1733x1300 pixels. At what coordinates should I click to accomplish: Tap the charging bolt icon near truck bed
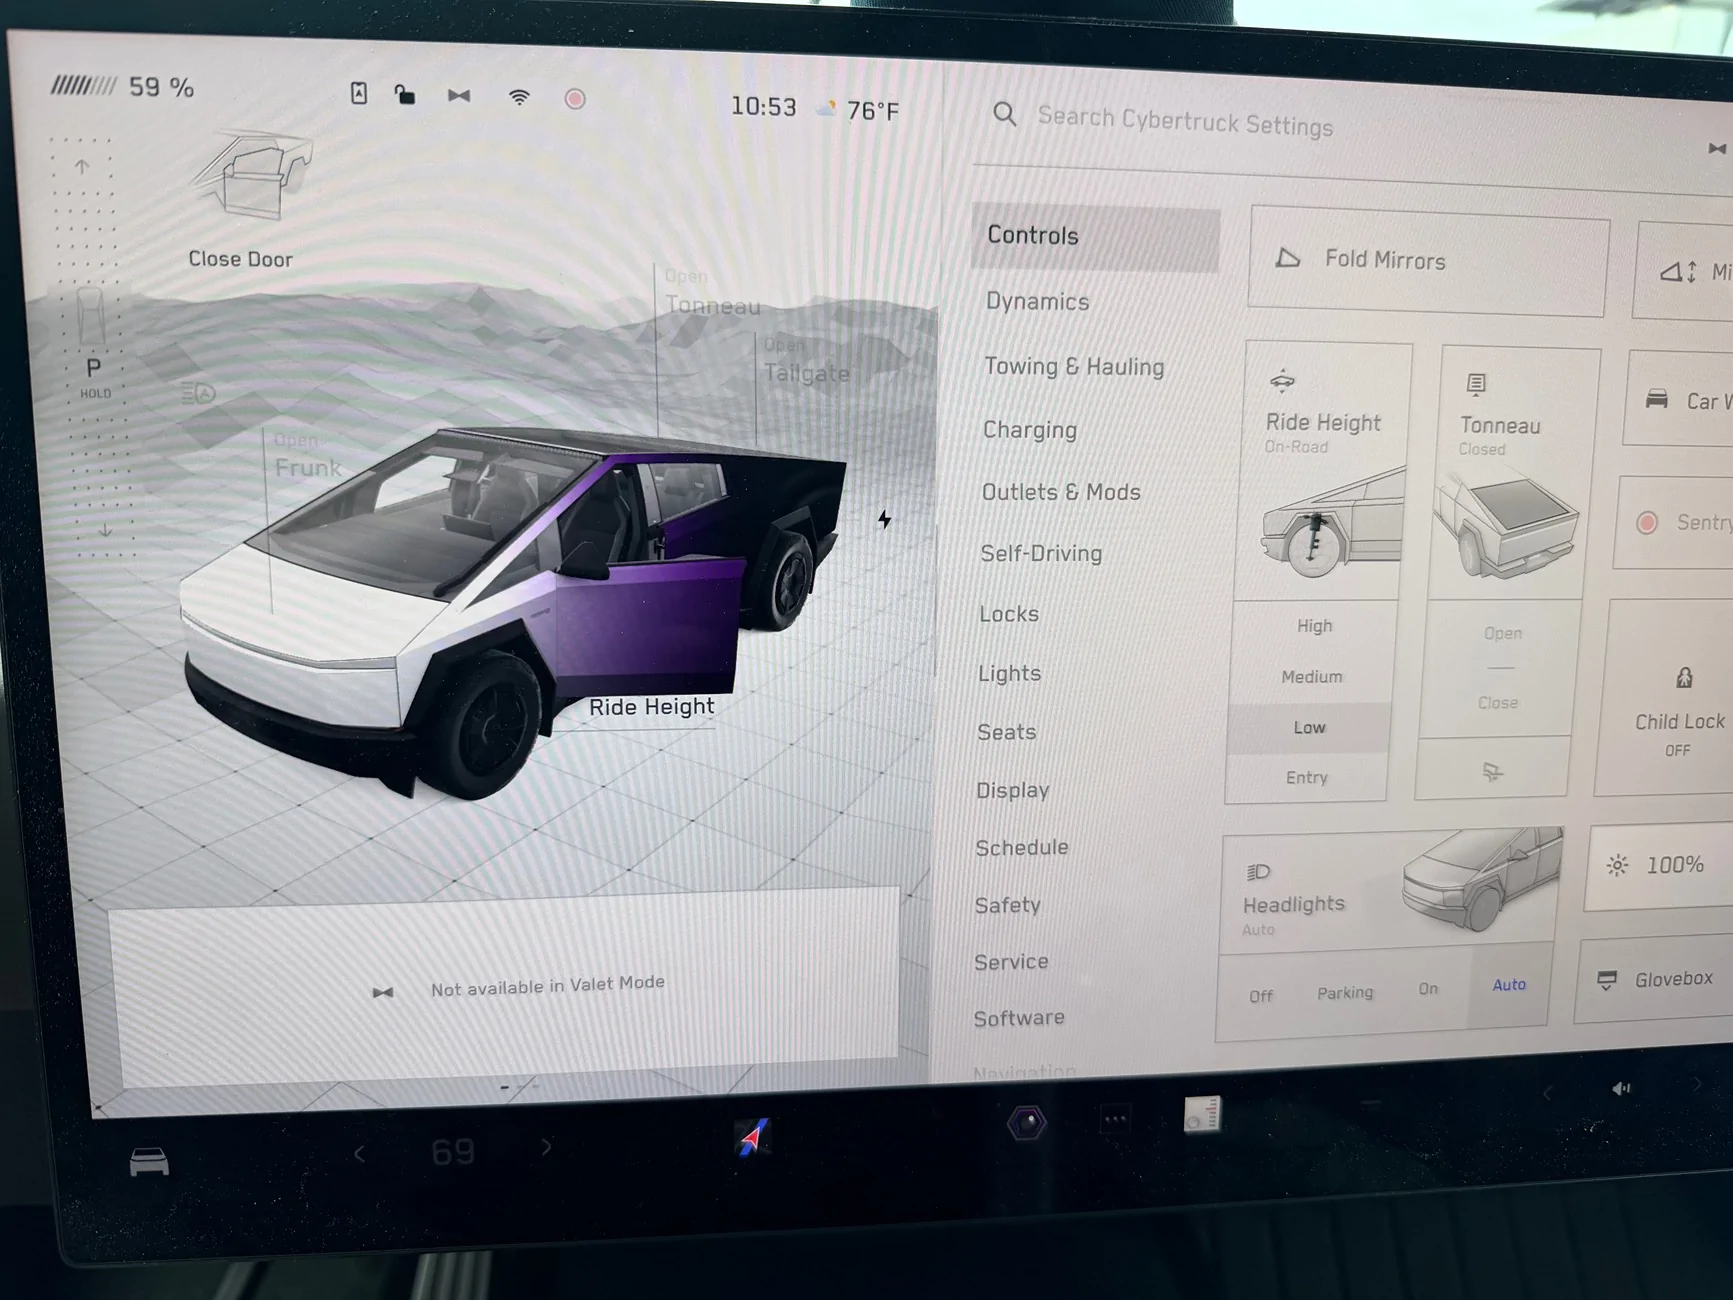point(885,519)
